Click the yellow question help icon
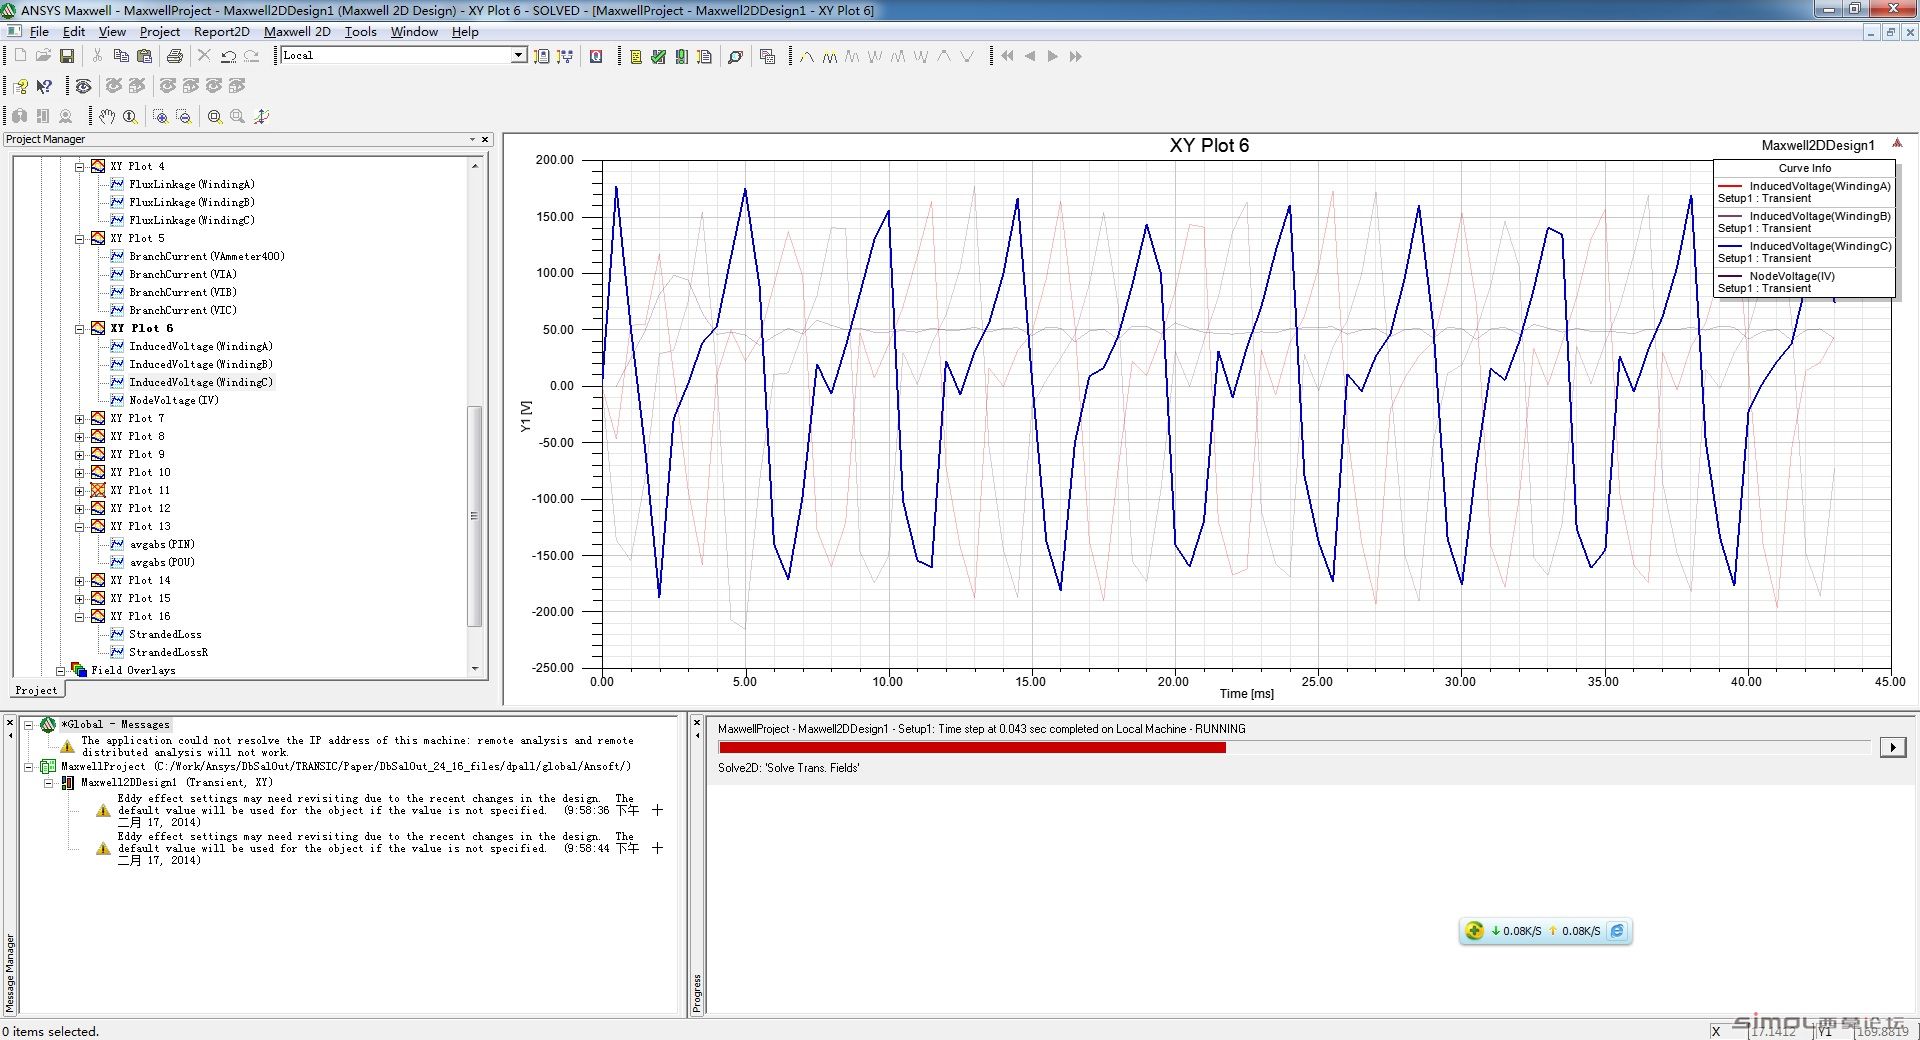1920x1040 pixels. click(20, 86)
